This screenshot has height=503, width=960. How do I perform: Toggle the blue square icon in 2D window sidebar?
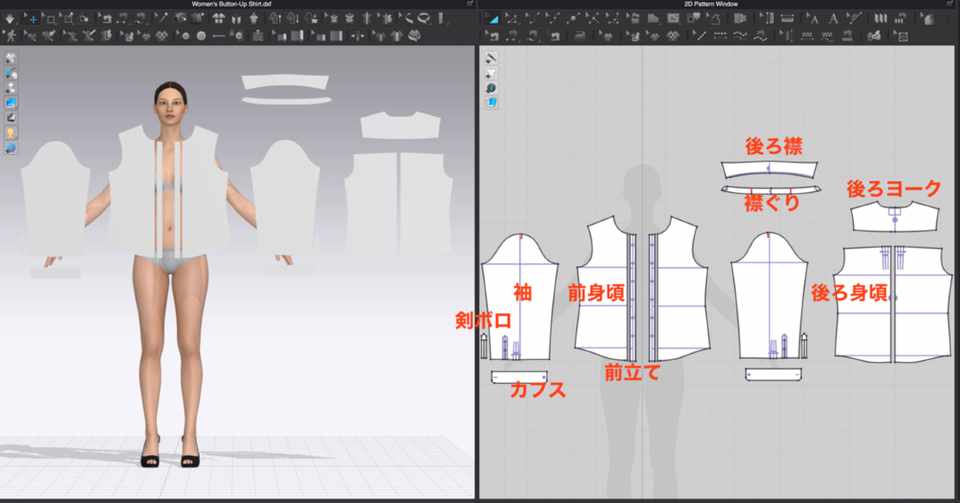pos(491,103)
